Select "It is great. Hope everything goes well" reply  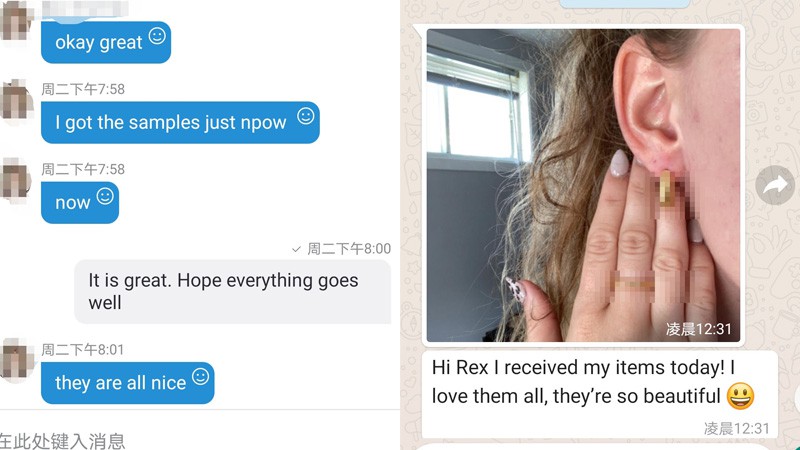pyautogui.click(x=233, y=291)
